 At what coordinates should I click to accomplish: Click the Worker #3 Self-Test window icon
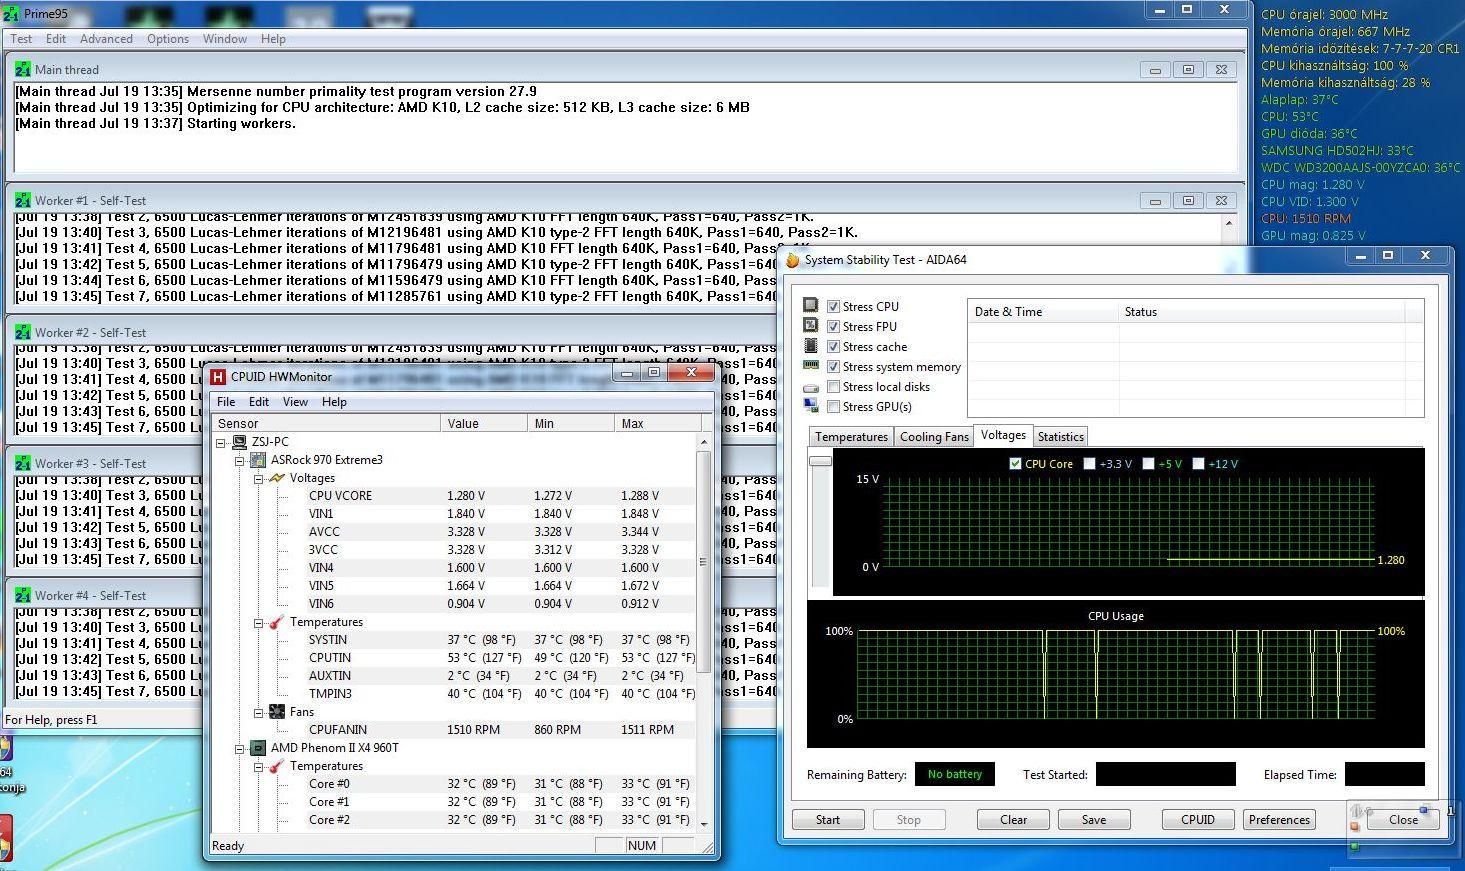tap(23, 463)
